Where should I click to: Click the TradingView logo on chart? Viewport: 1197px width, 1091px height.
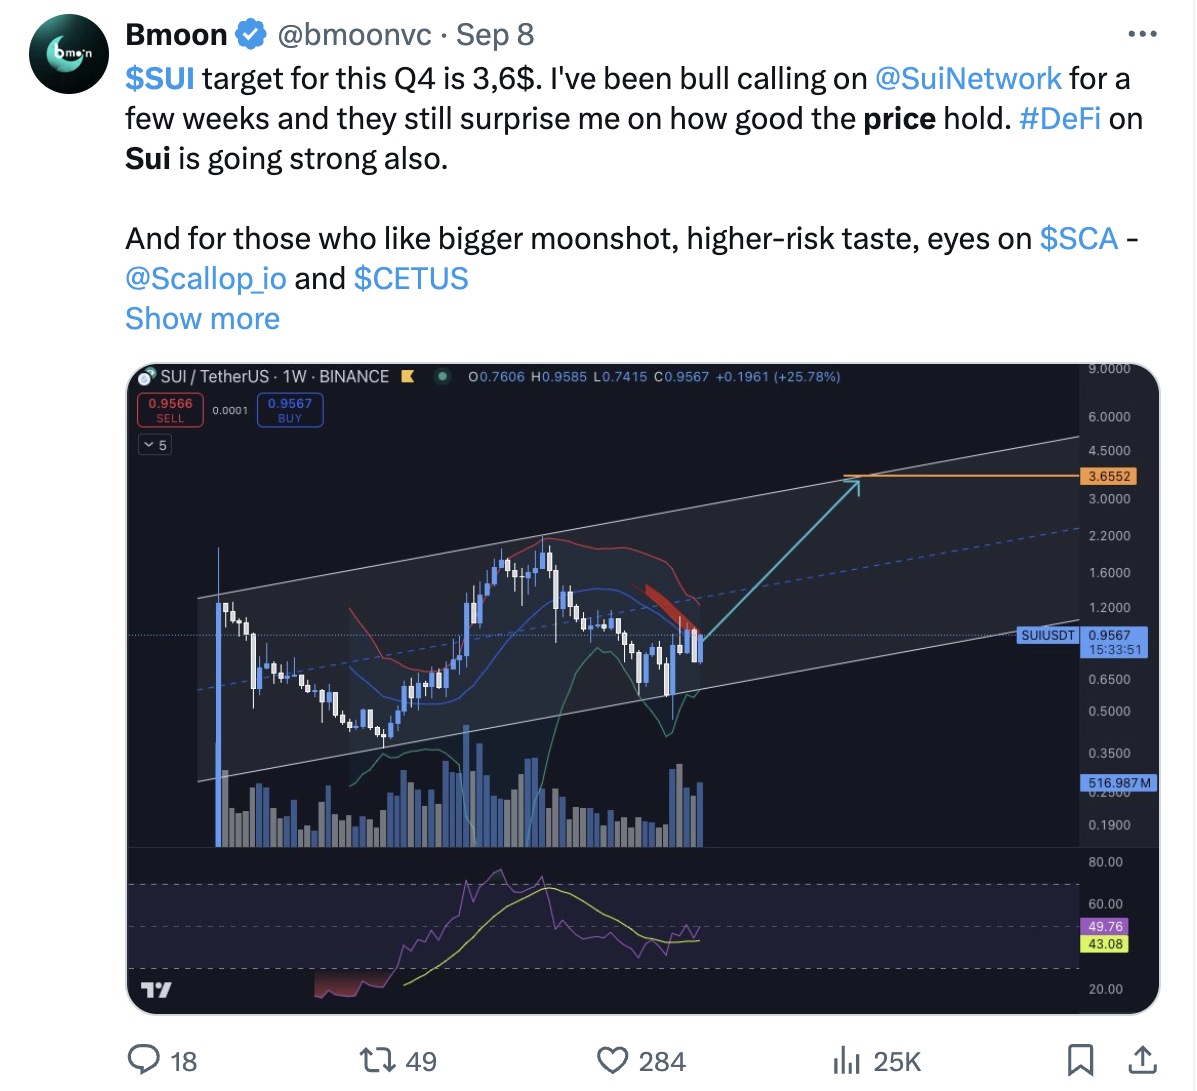pyautogui.click(x=156, y=990)
